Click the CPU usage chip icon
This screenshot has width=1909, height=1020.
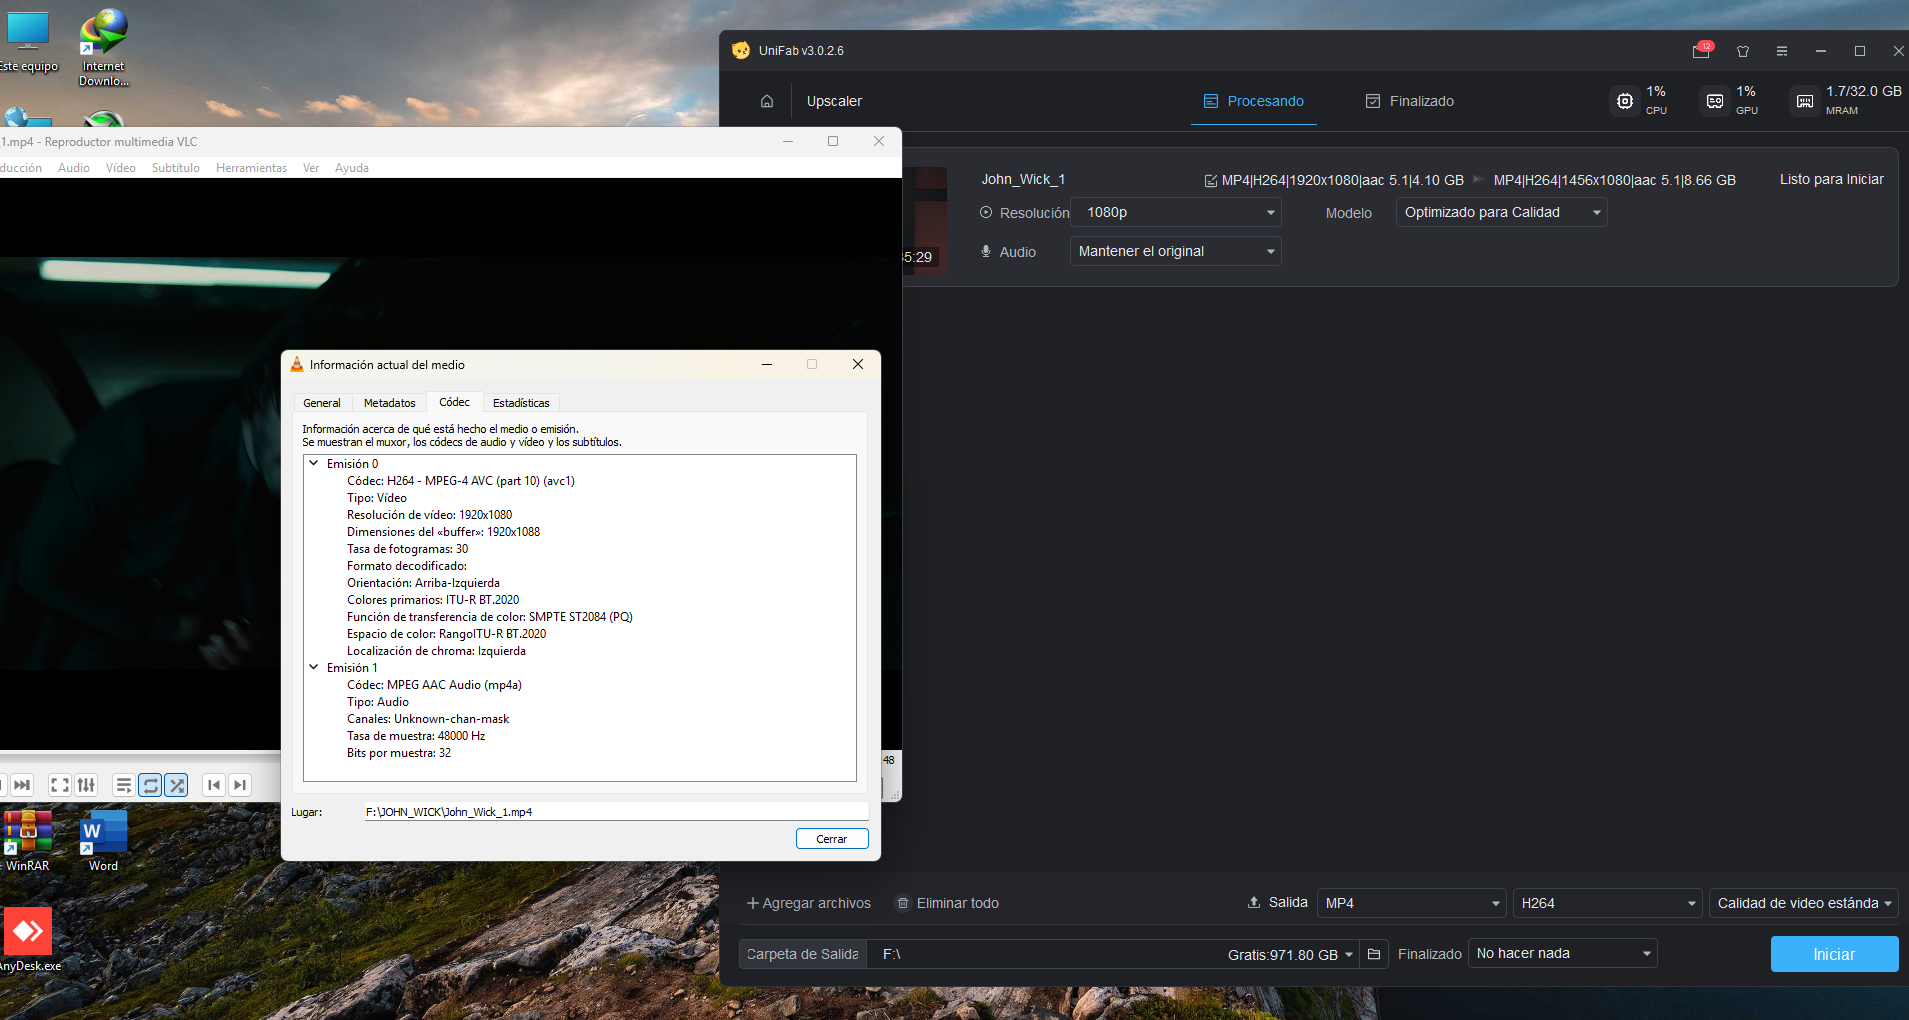1625,101
